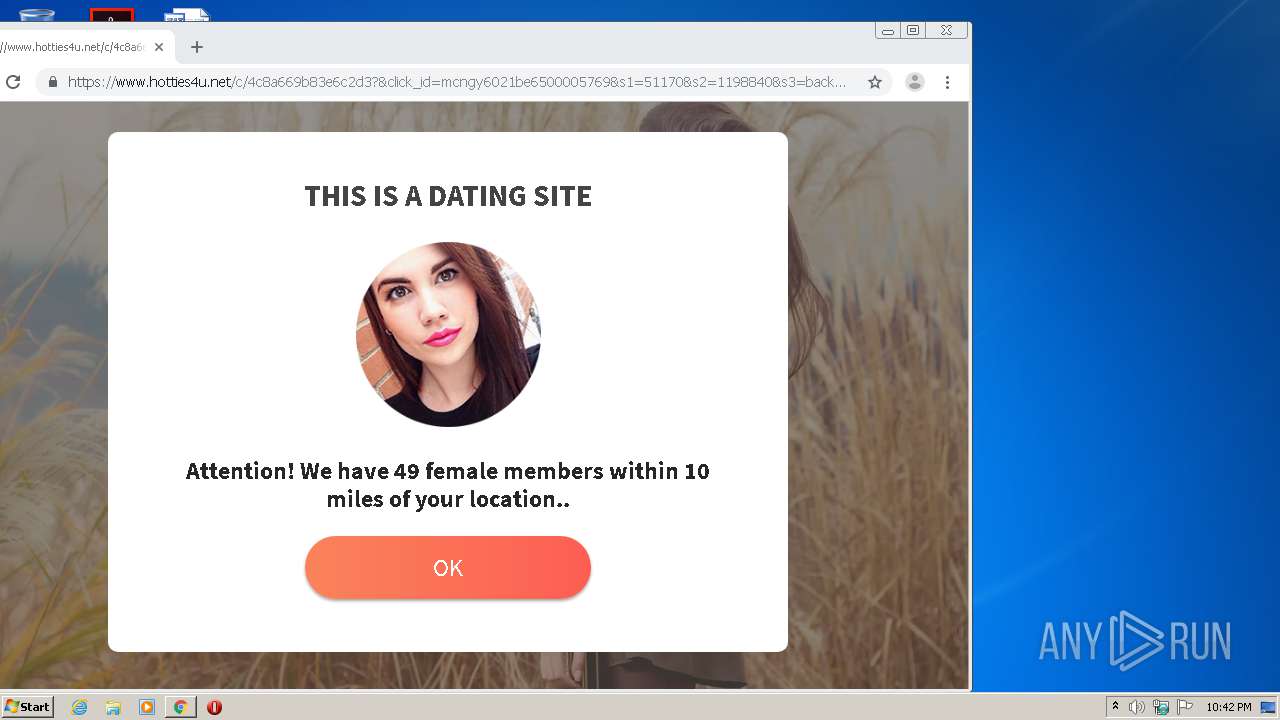Screen dimensions: 1280x720
Task: Restore down the Chrome window
Action: click(912, 30)
